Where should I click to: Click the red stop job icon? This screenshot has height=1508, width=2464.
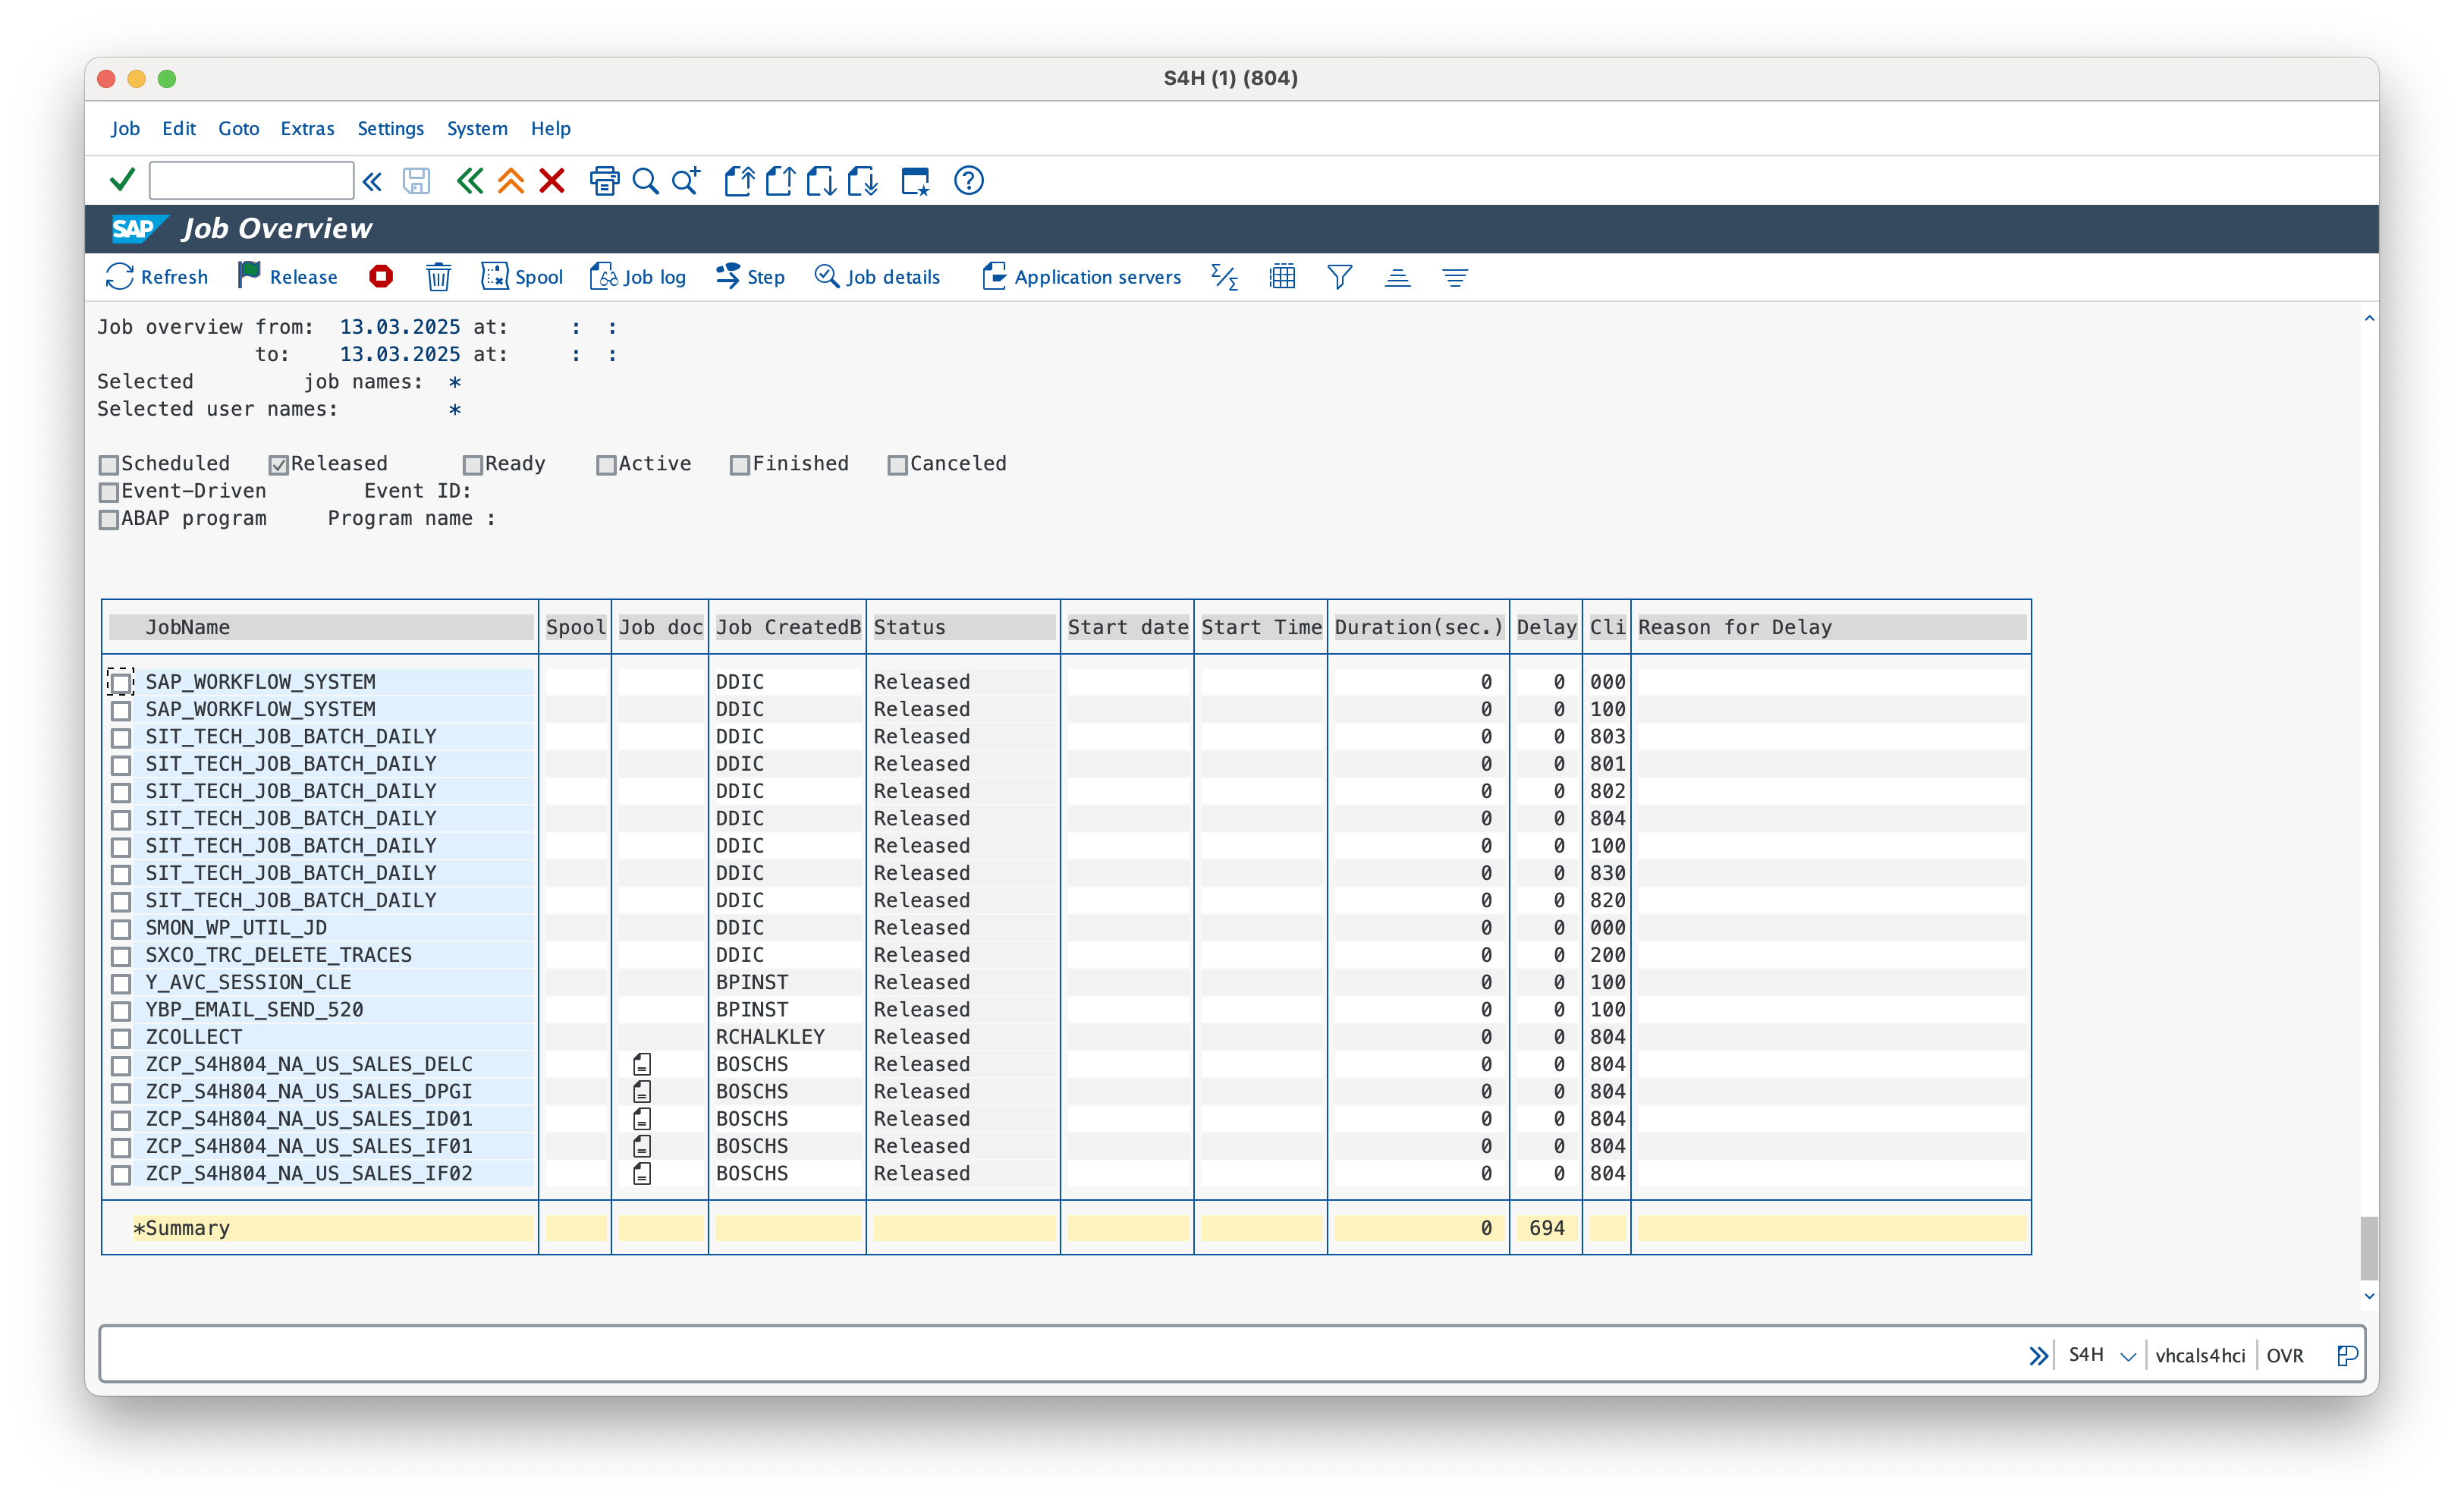[x=381, y=277]
